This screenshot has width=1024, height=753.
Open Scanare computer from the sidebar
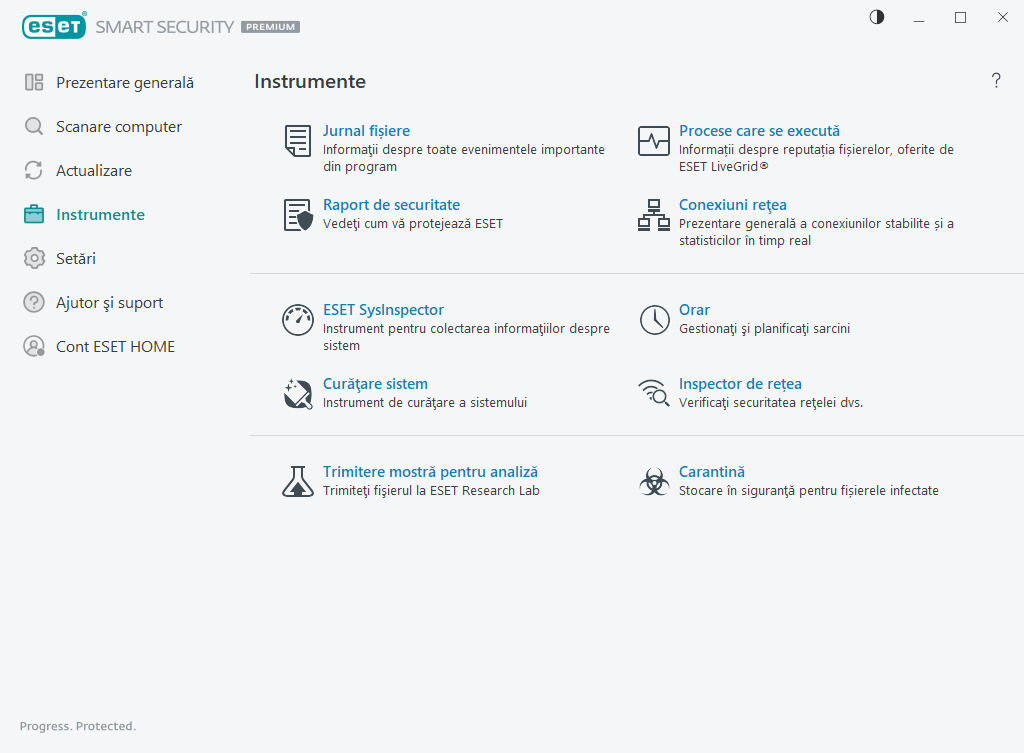pyautogui.click(x=118, y=127)
